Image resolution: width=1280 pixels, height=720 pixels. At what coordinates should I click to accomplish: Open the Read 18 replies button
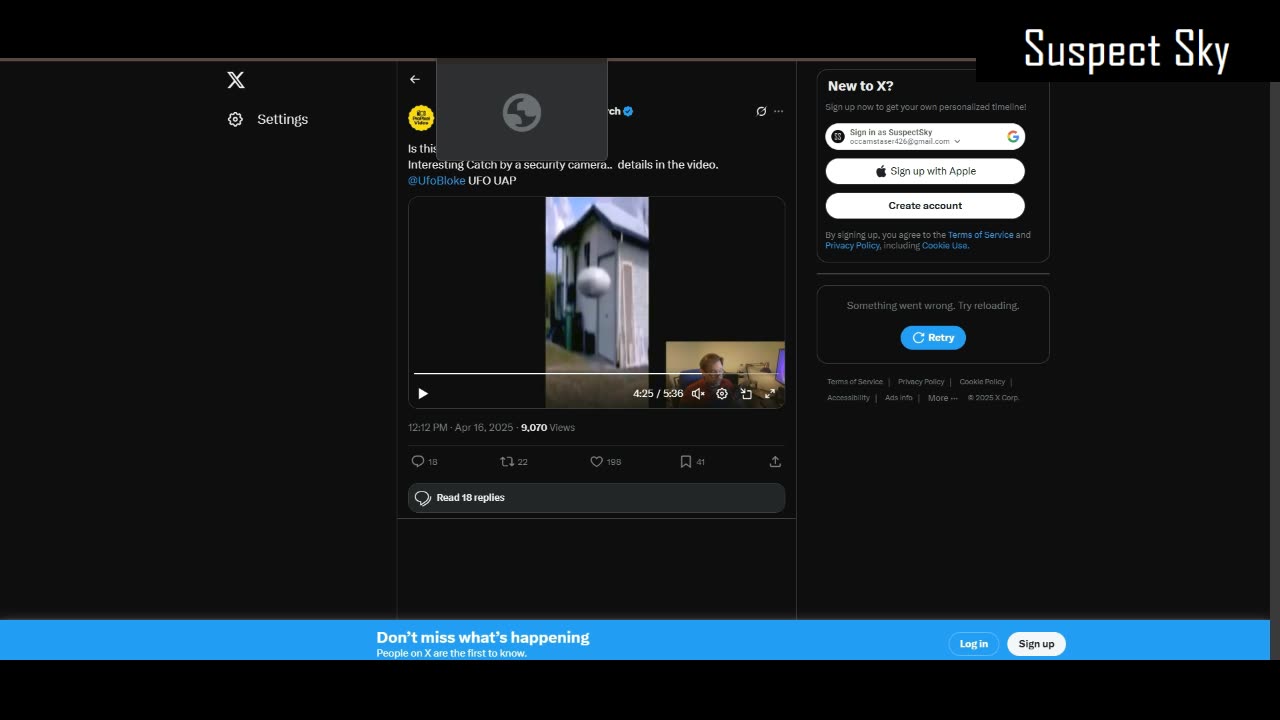596,498
